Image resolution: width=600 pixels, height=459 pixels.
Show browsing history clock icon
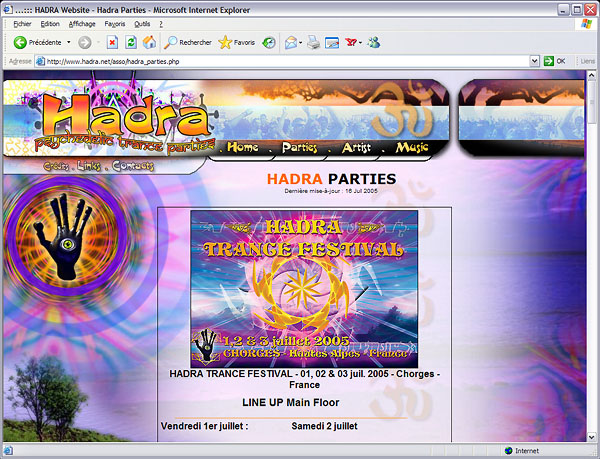(x=269, y=42)
